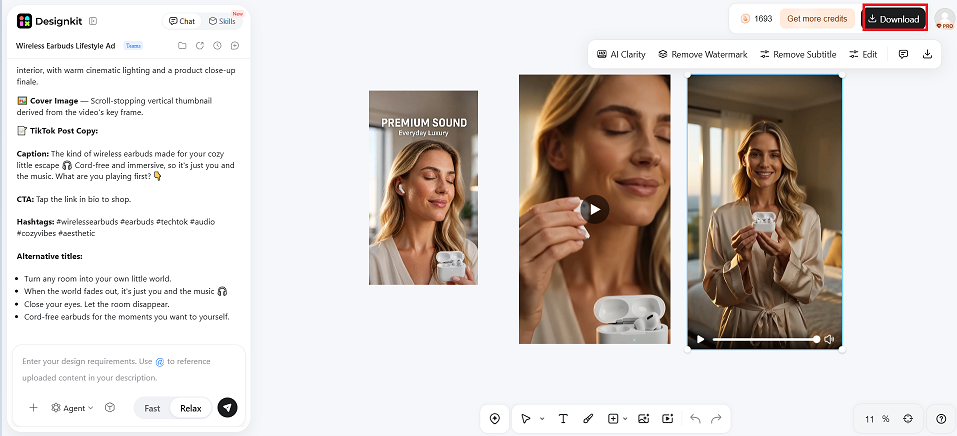
Task: Click the Edit tool
Action: (x=863, y=54)
